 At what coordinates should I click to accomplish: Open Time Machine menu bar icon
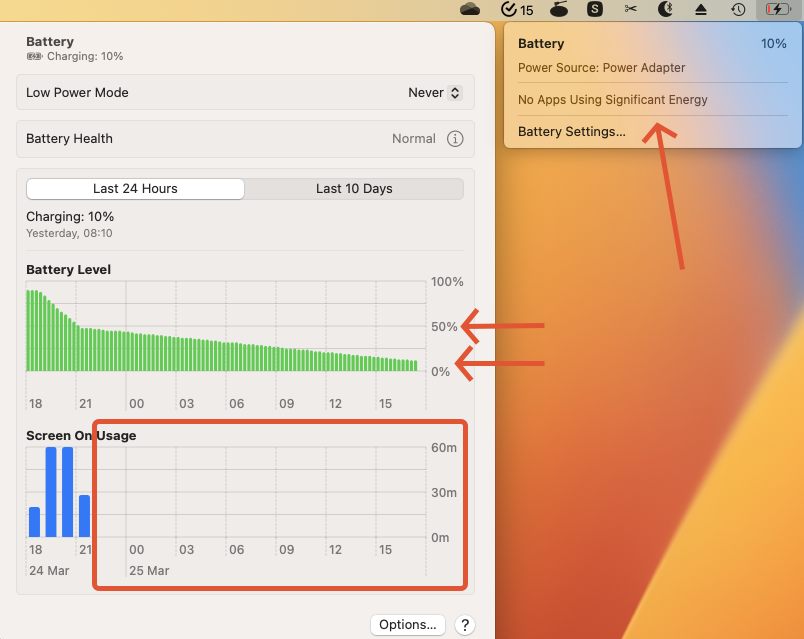pos(738,9)
